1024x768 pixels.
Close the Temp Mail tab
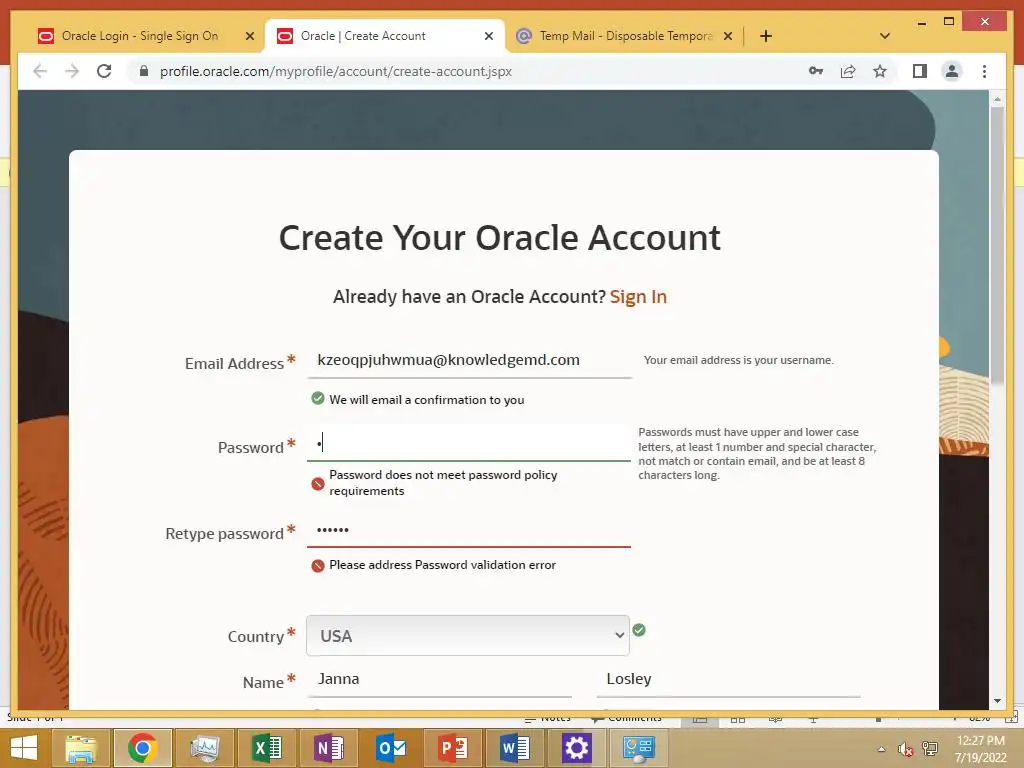click(728, 37)
